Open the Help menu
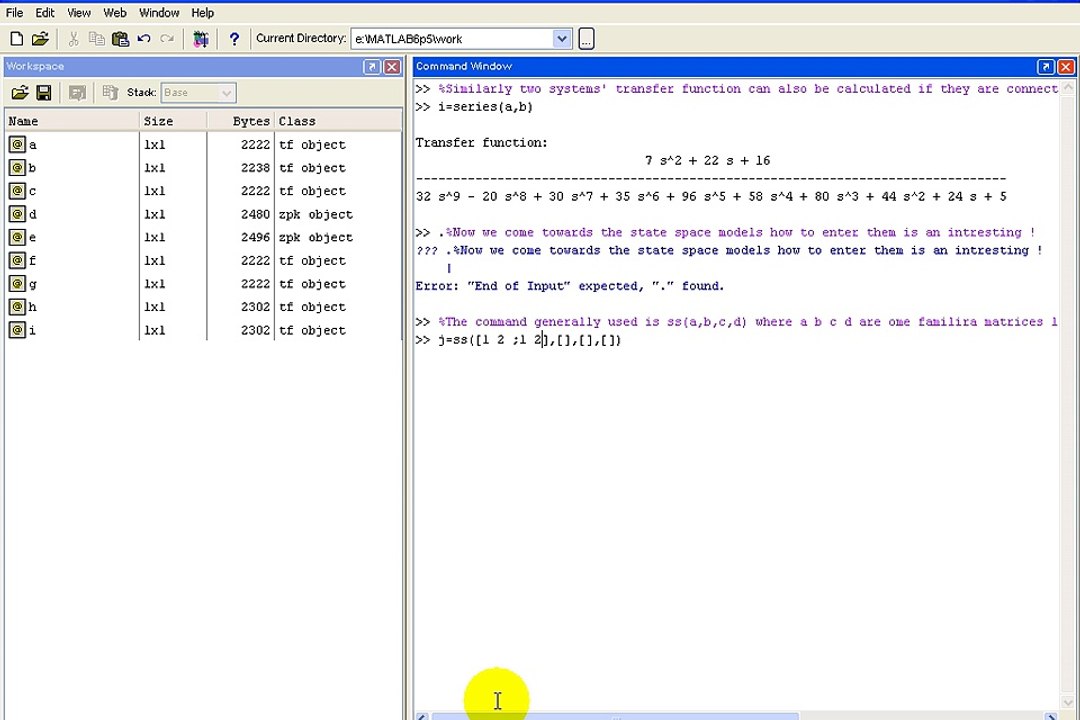1080x720 pixels. [x=202, y=12]
